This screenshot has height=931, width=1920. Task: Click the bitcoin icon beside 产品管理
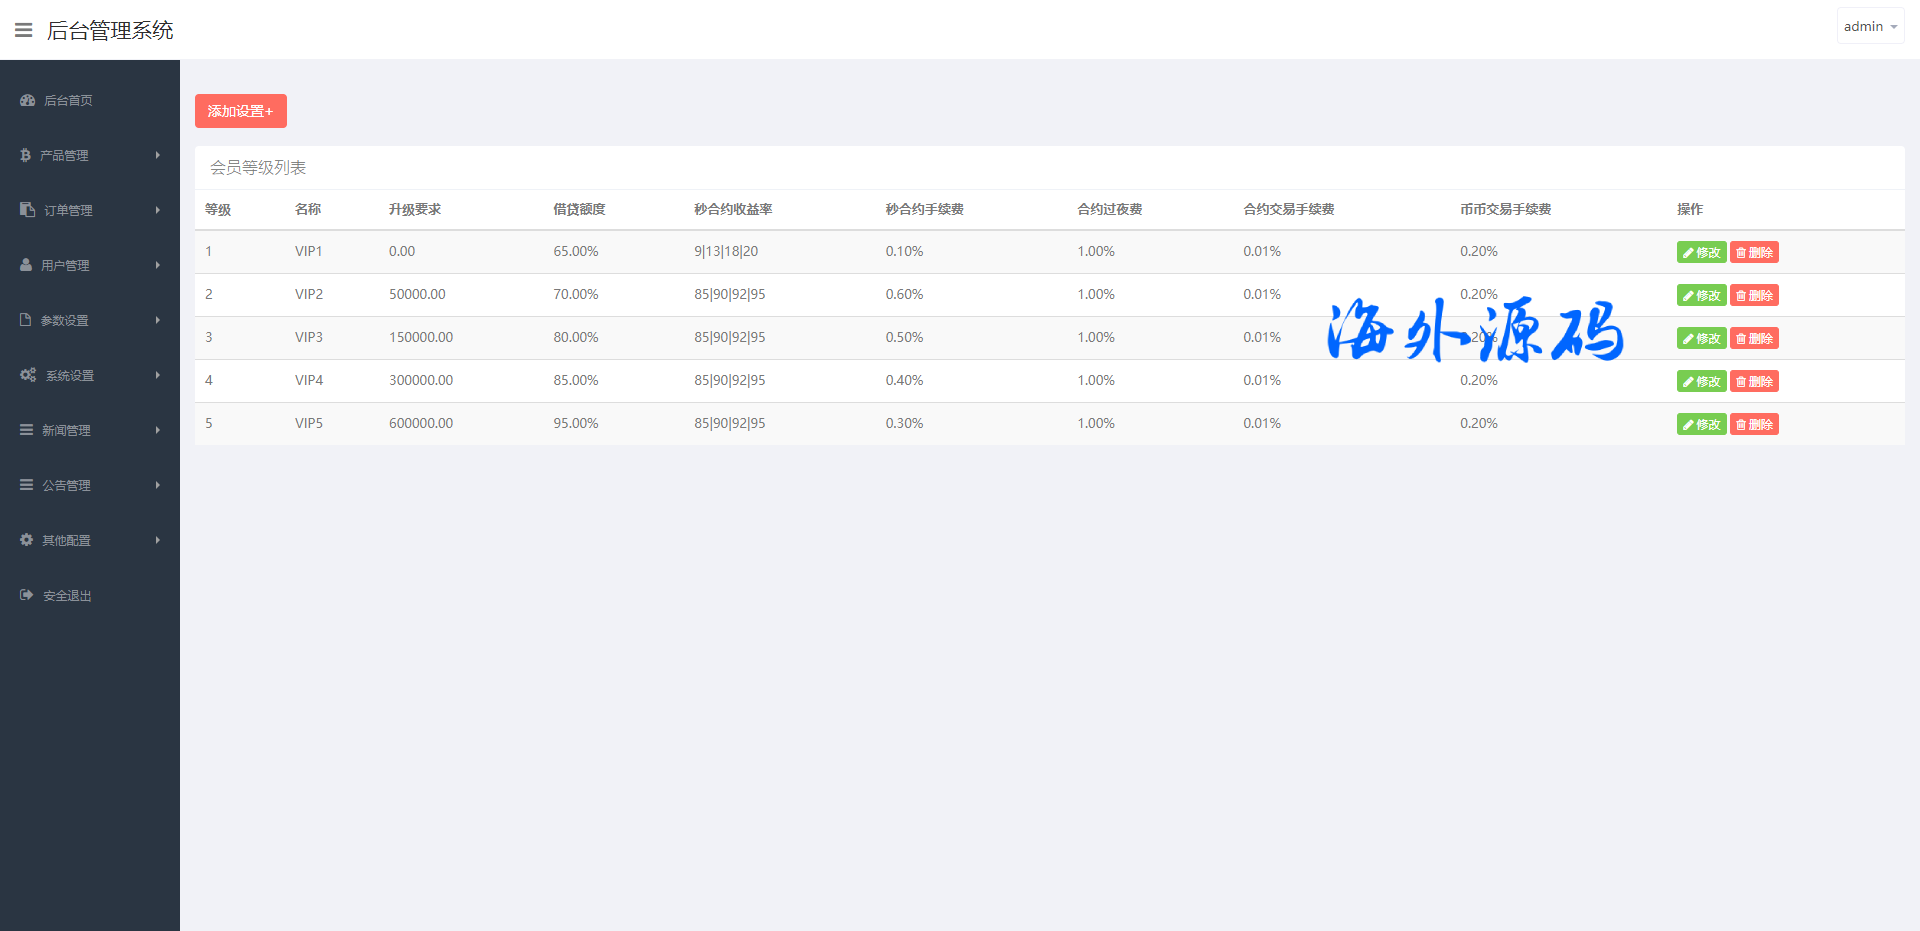tap(26, 155)
